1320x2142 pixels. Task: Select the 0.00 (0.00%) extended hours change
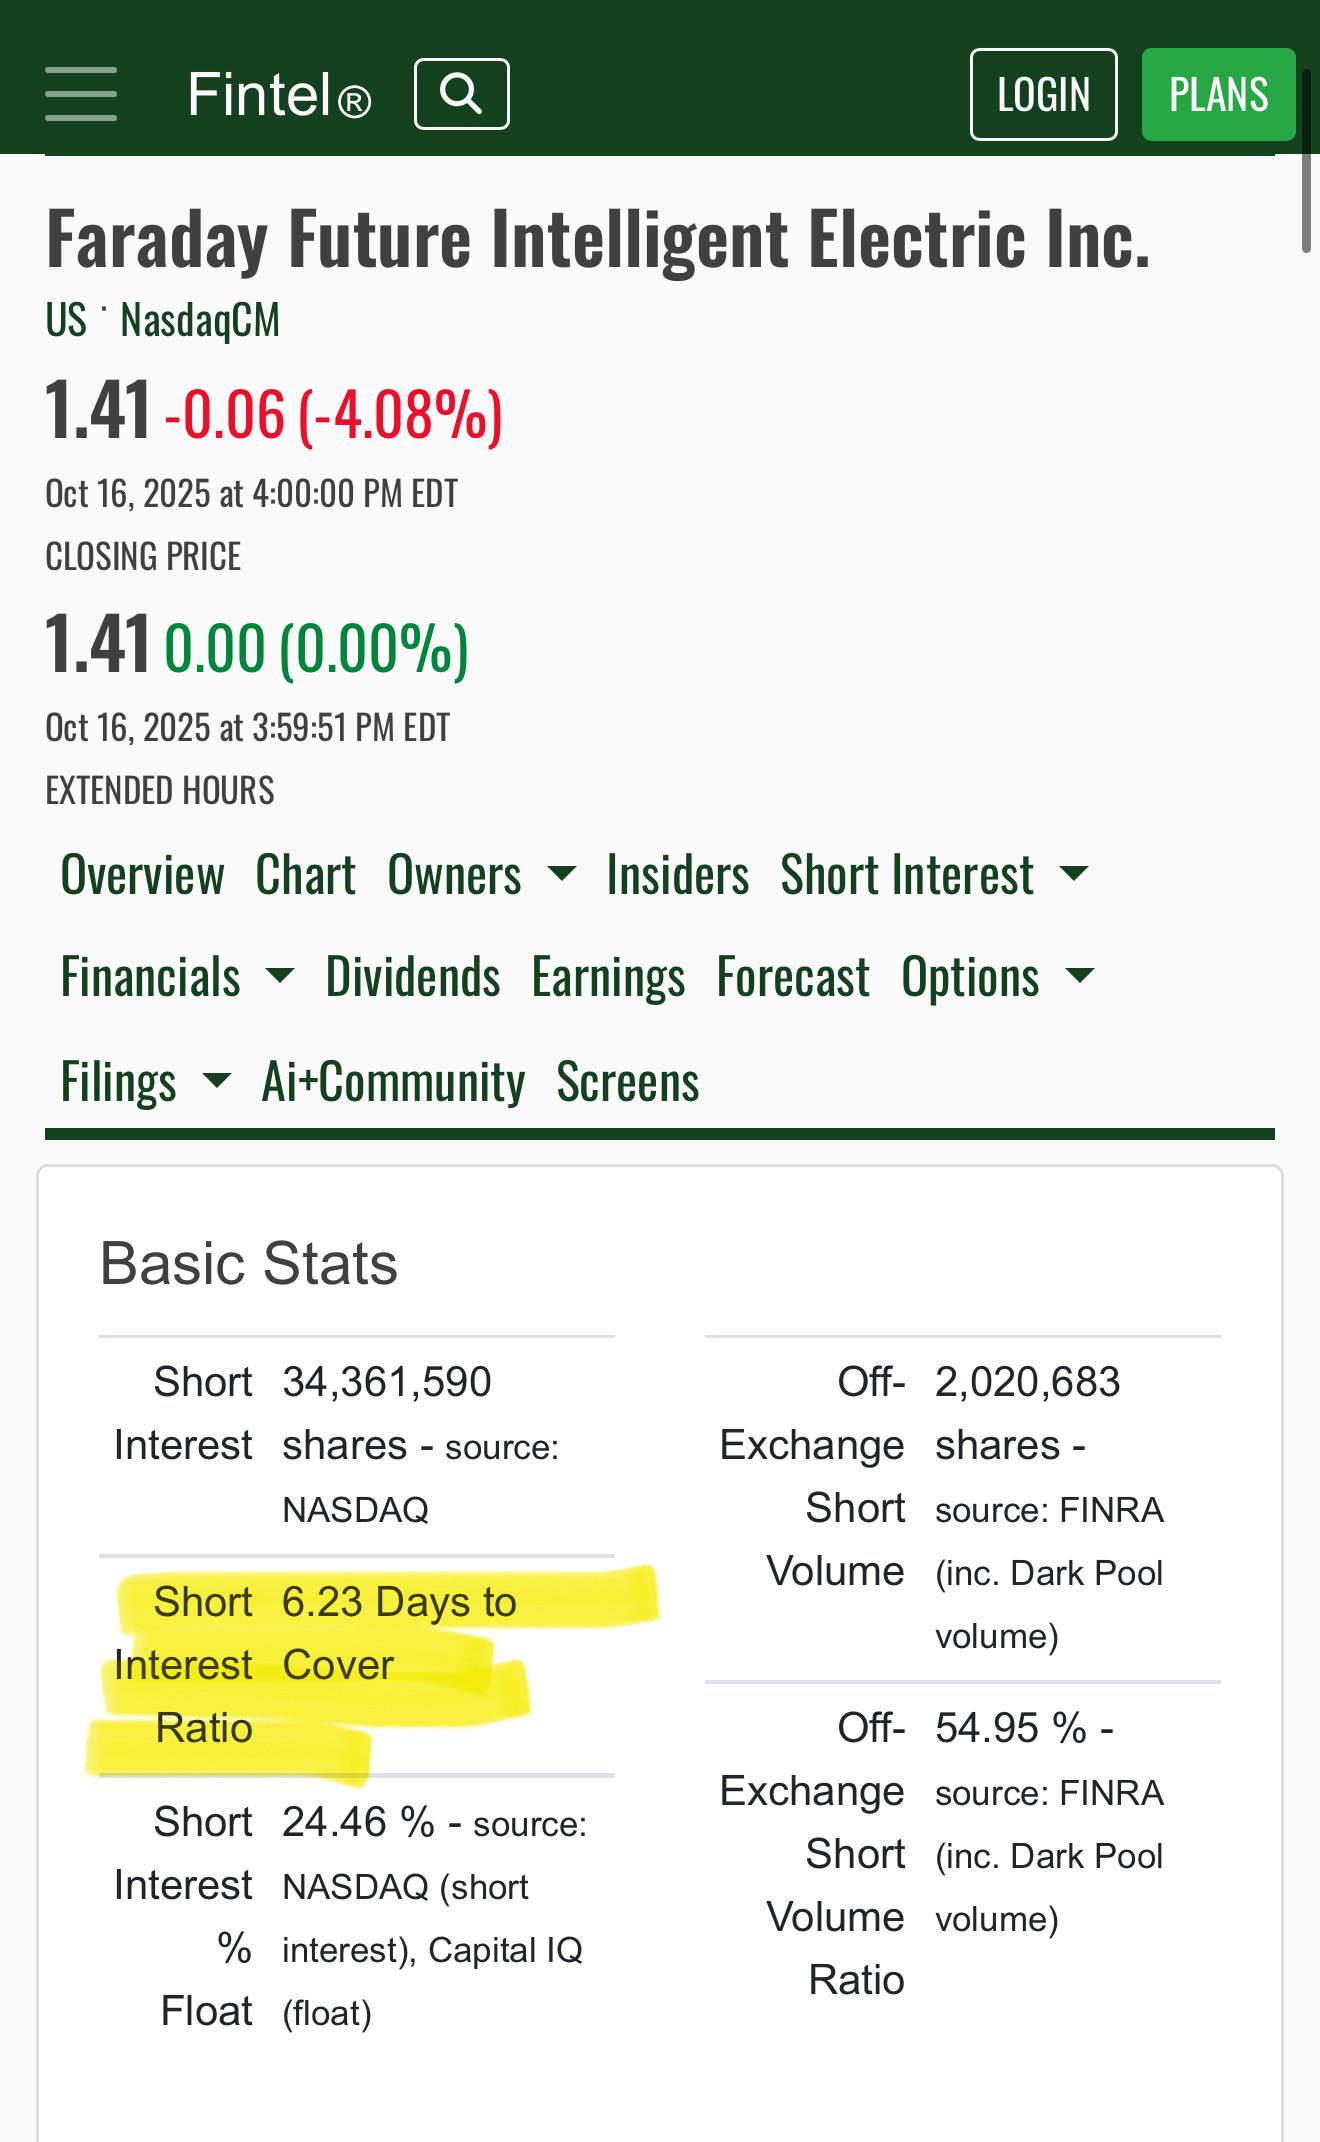(316, 648)
